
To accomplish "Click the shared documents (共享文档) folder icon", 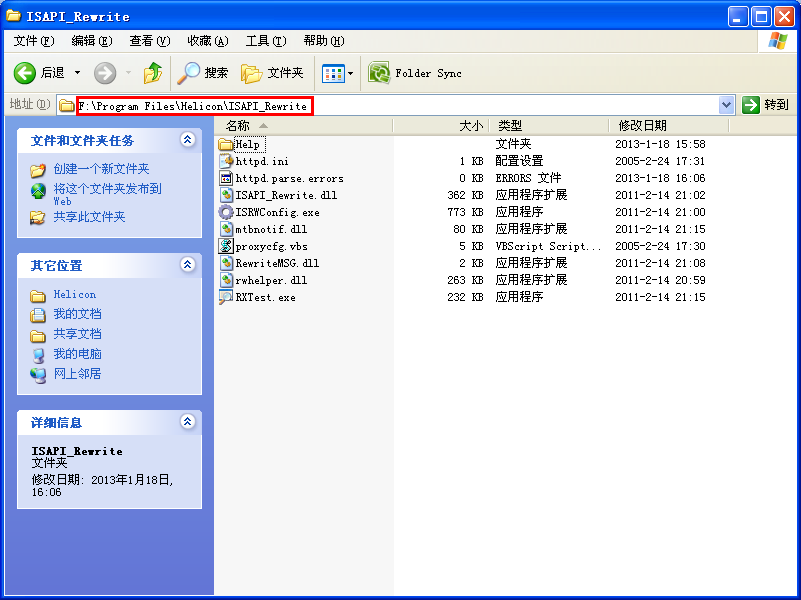I will point(38,335).
